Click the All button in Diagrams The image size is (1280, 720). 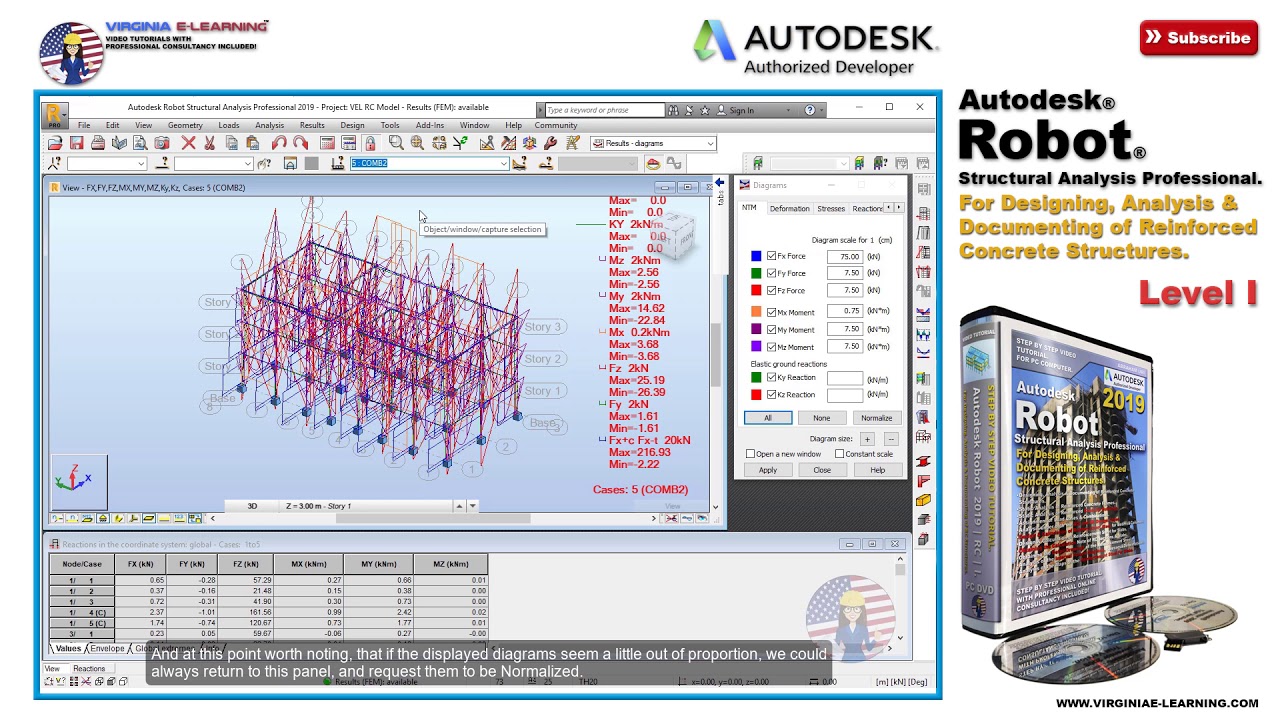pos(767,418)
